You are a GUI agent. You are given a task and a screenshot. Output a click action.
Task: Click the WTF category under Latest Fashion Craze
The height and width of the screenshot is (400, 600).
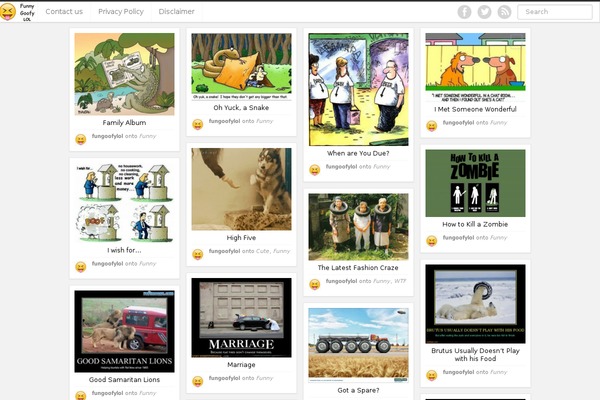point(400,281)
